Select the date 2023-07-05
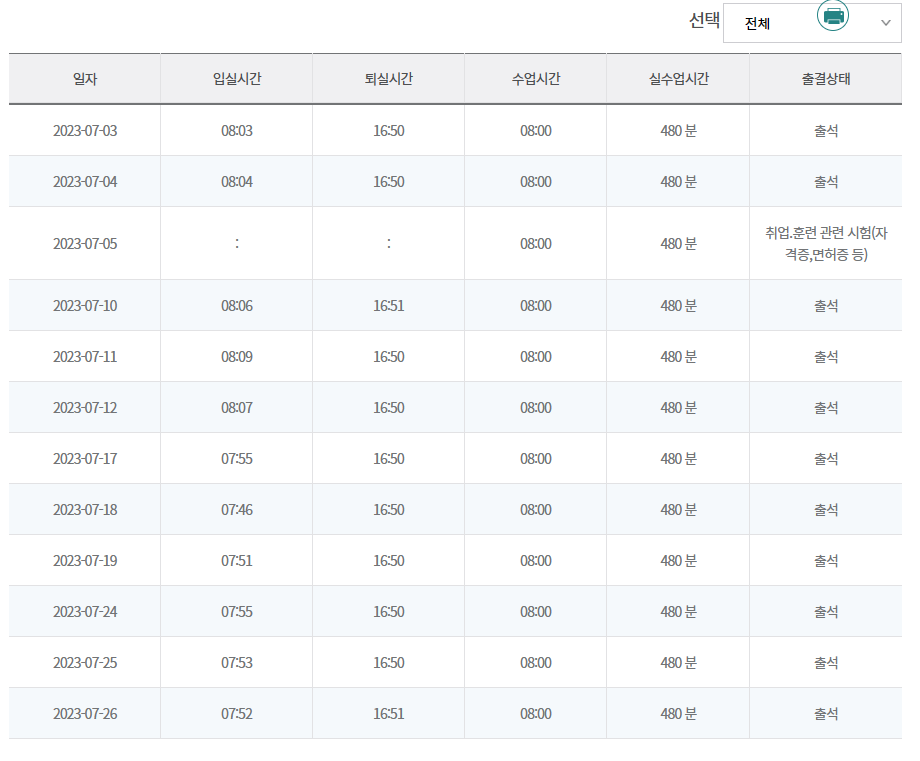This screenshot has height=761, width=920. [85, 243]
